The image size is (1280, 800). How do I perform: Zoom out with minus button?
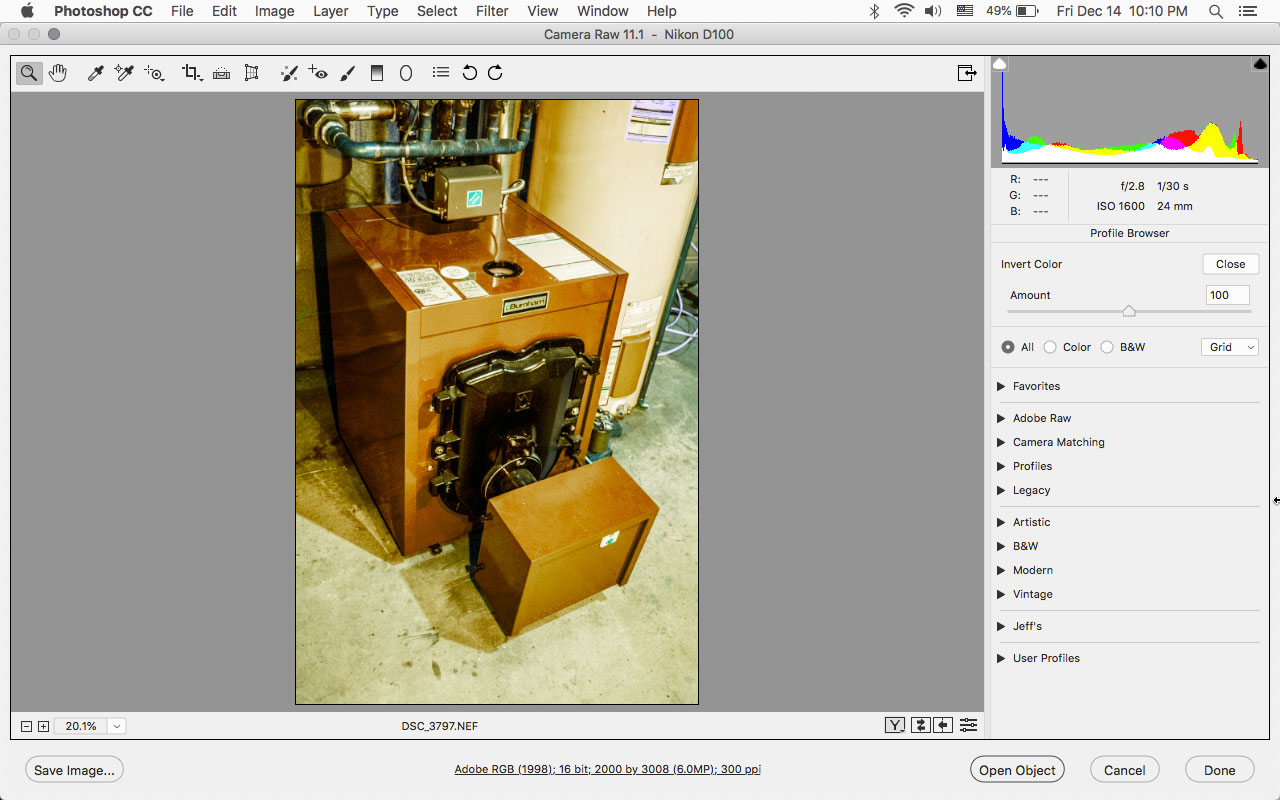click(27, 727)
